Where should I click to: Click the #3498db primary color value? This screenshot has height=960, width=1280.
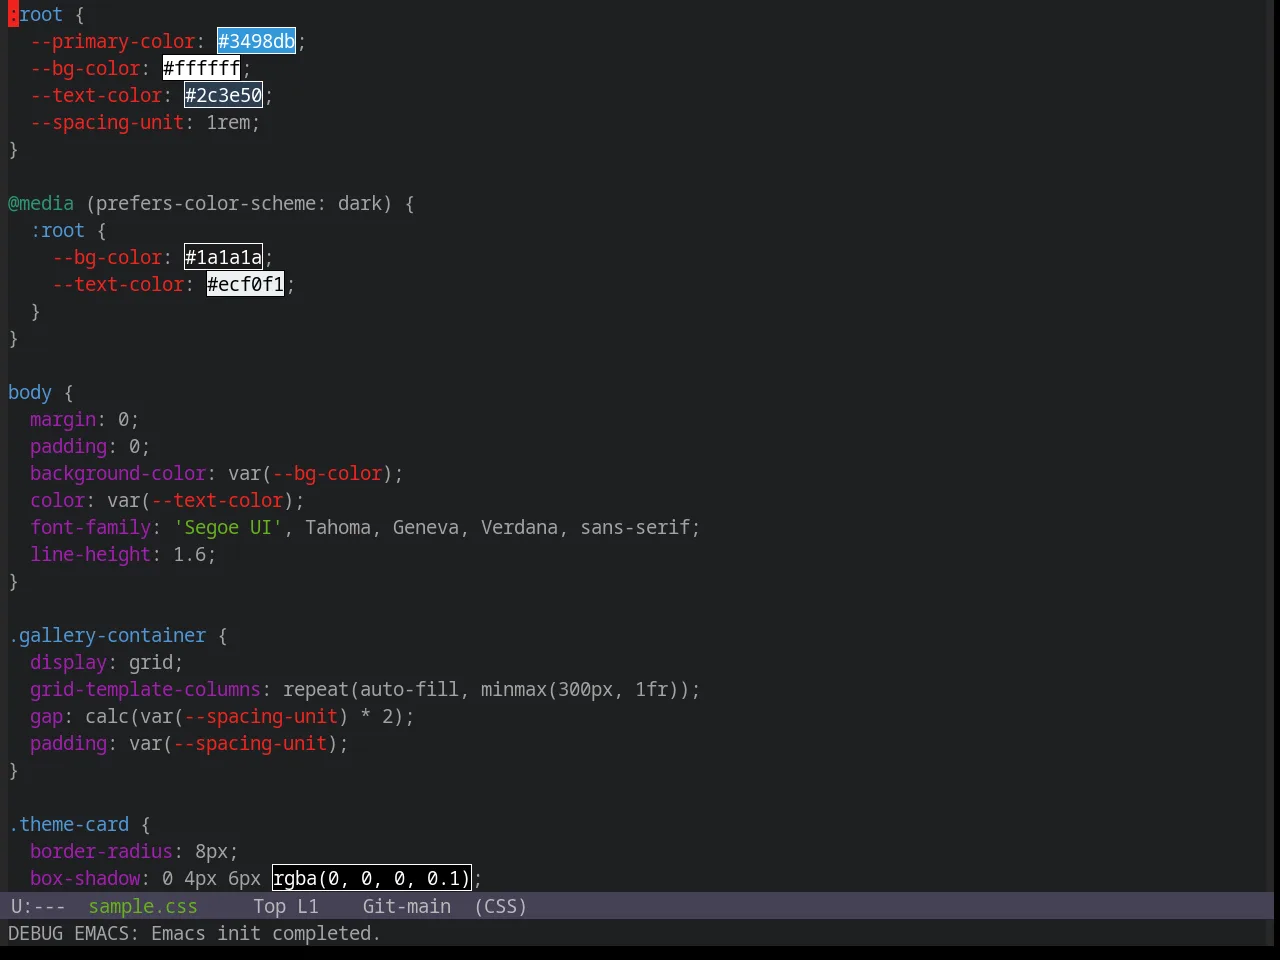click(x=256, y=41)
